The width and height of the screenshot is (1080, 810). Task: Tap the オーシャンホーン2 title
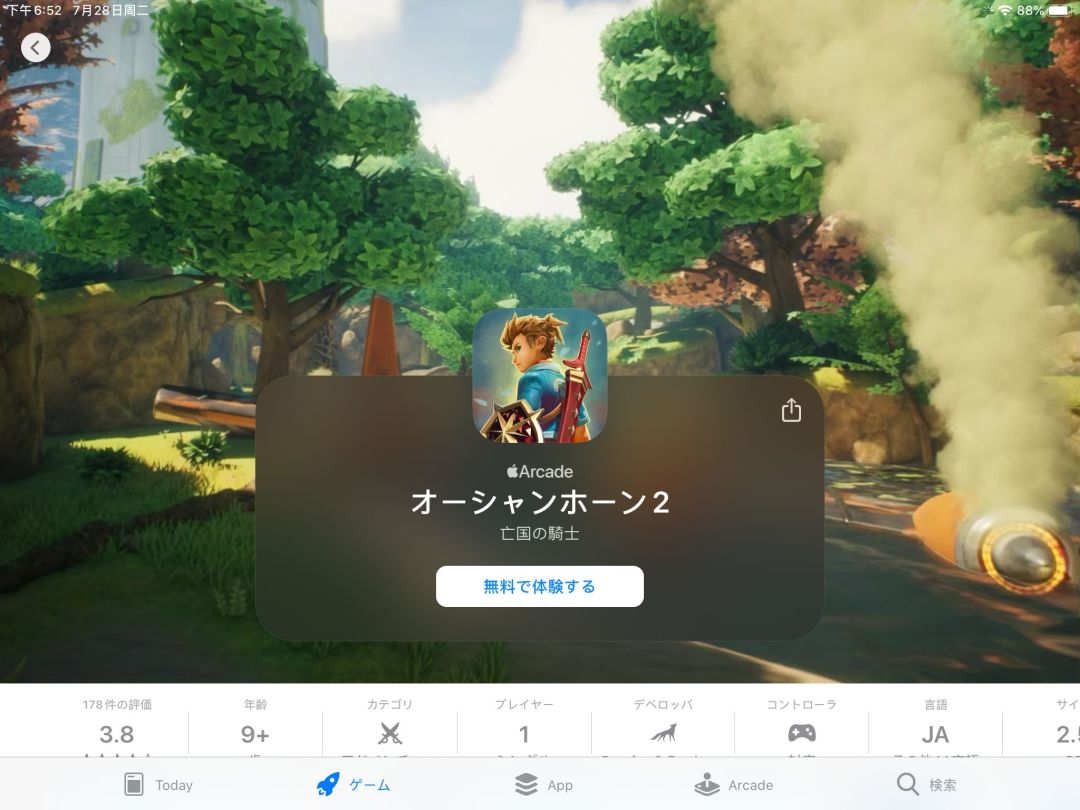[x=539, y=502]
